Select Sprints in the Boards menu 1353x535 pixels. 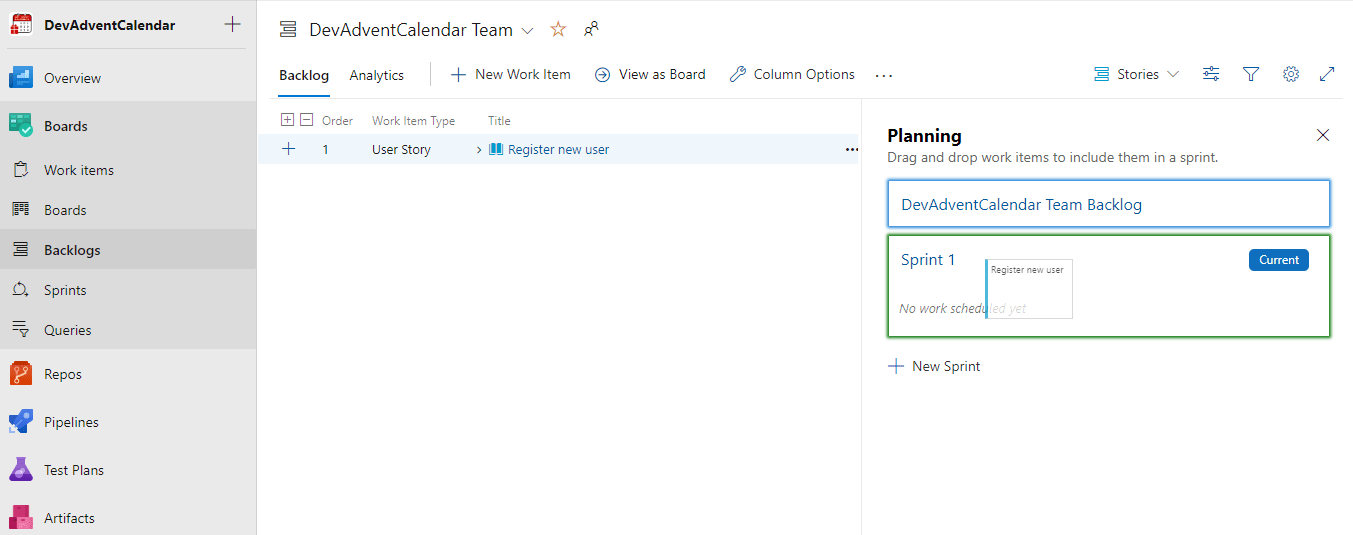pos(65,290)
